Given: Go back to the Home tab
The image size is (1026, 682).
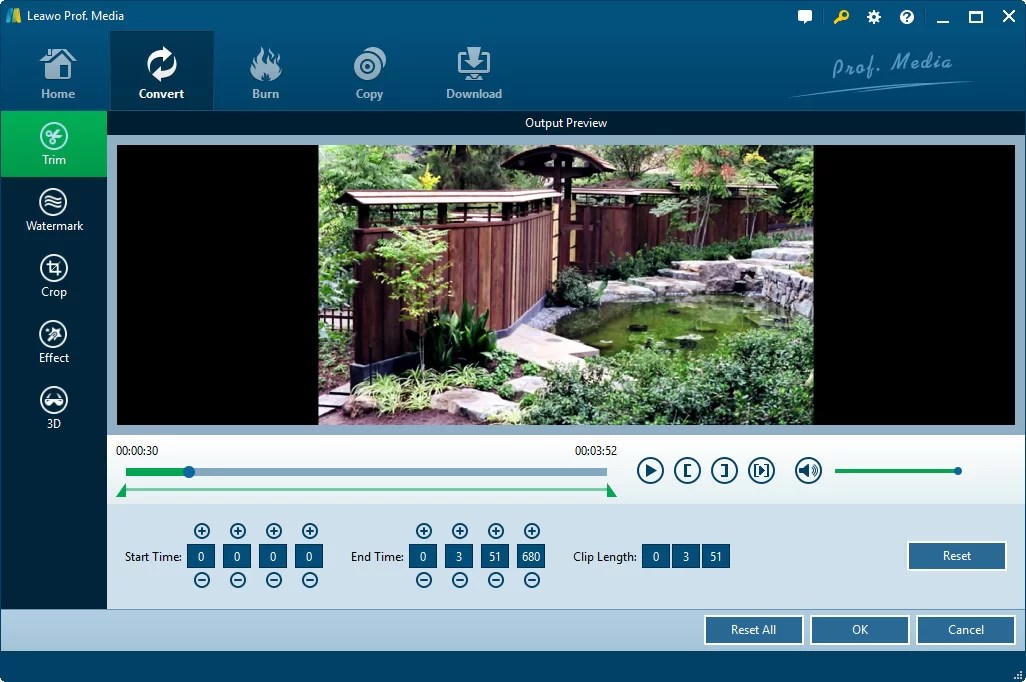Looking at the screenshot, I should 57,70.
